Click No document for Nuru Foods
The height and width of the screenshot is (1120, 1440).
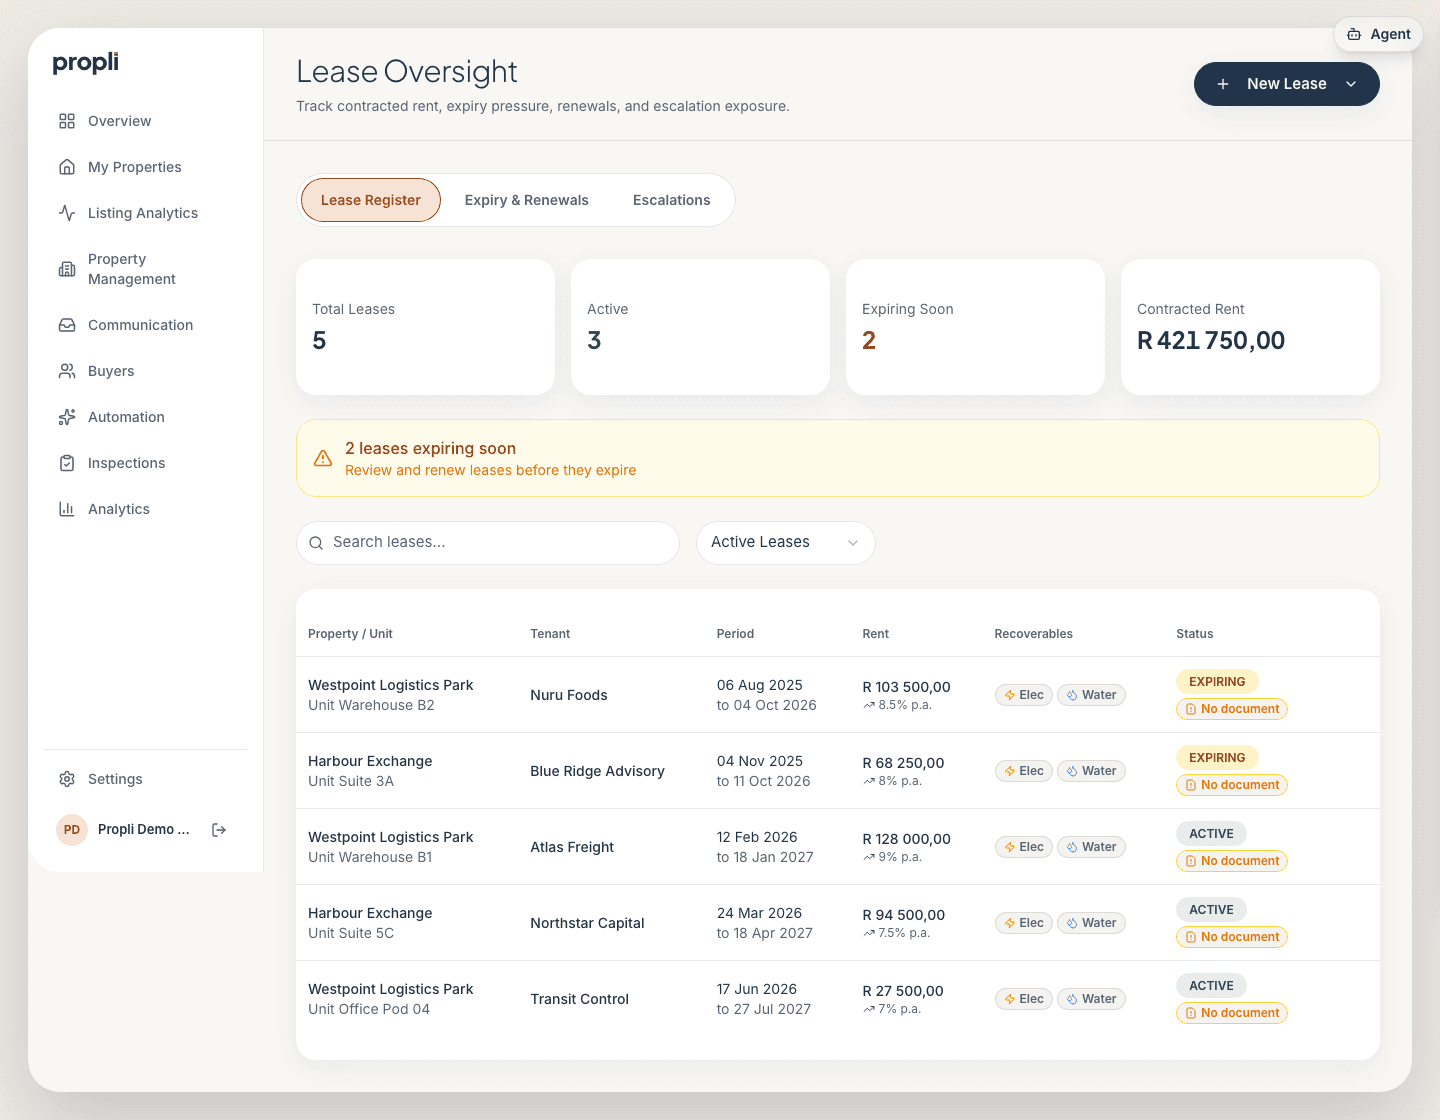pos(1232,709)
